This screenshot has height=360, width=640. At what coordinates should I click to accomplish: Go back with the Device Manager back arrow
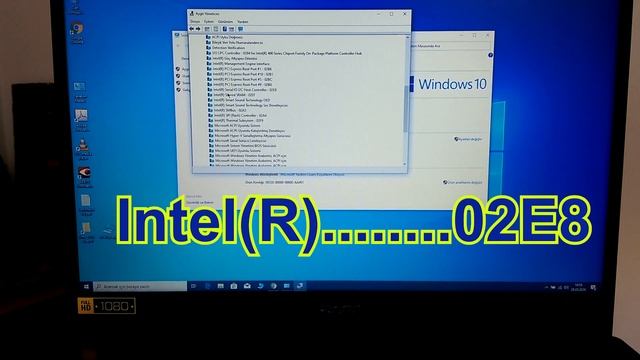pos(192,29)
